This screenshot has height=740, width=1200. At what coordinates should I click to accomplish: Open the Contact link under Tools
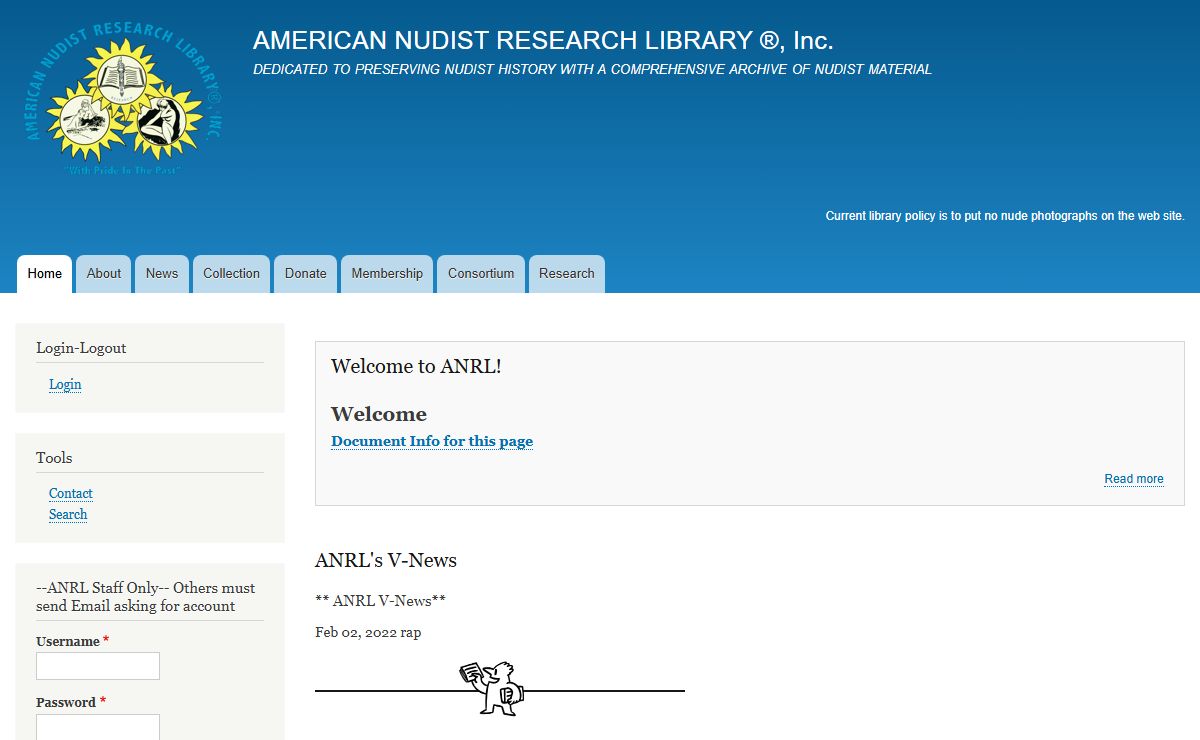[x=71, y=493]
